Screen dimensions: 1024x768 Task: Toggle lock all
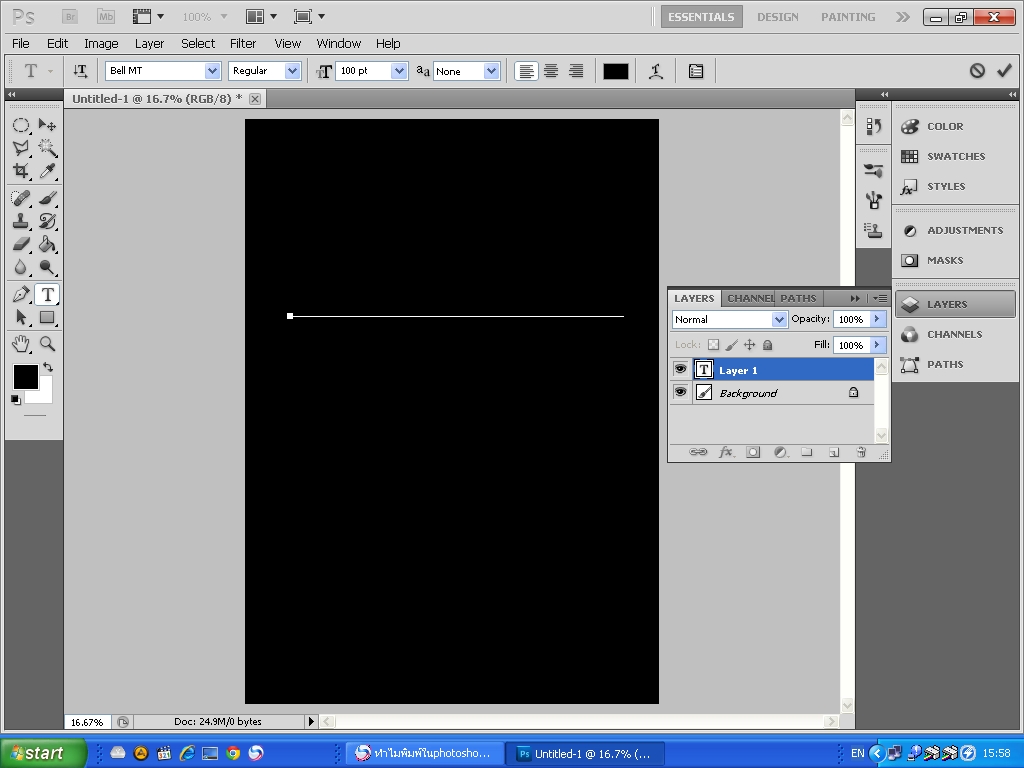click(x=768, y=345)
